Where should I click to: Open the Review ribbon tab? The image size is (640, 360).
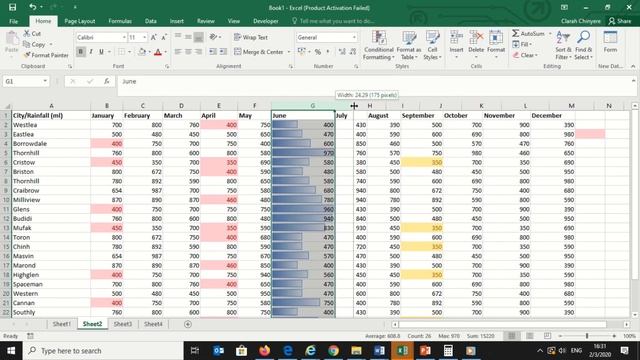[206, 21]
